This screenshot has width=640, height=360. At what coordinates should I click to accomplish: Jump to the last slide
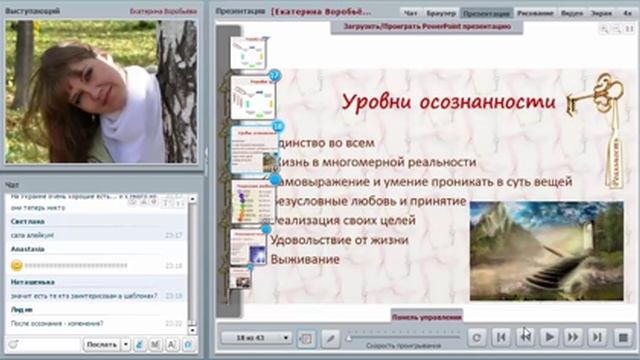click(597, 338)
